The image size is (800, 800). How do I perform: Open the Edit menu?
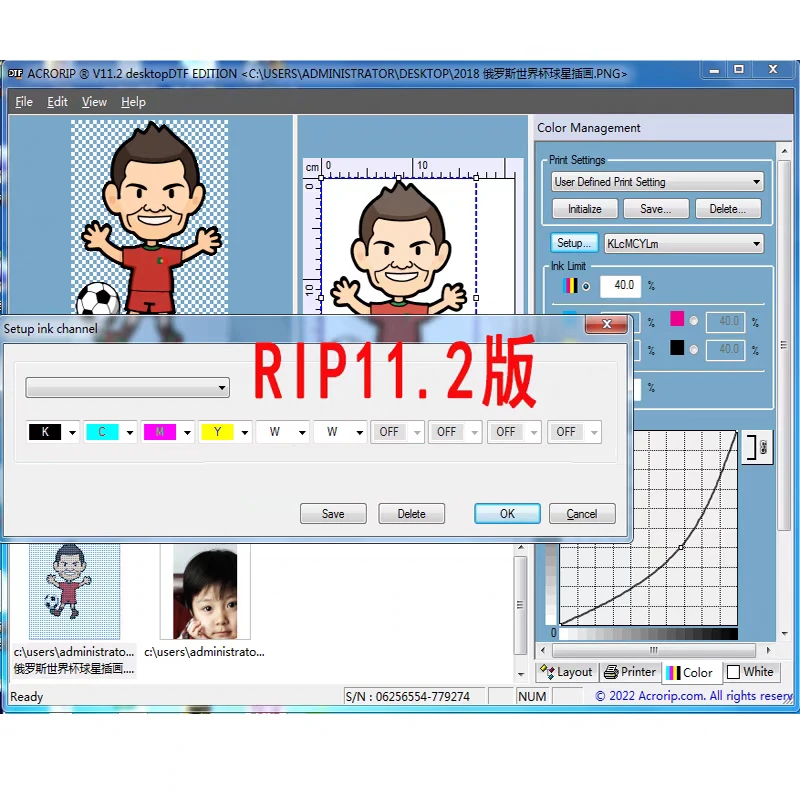[x=58, y=102]
